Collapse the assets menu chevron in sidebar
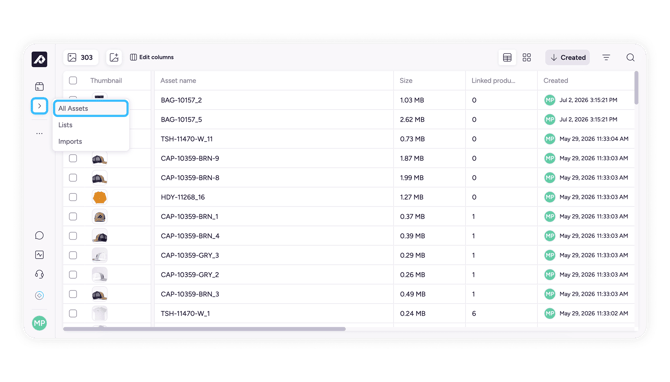Viewport: 670px width, 382px height. pyautogui.click(x=39, y=106)
